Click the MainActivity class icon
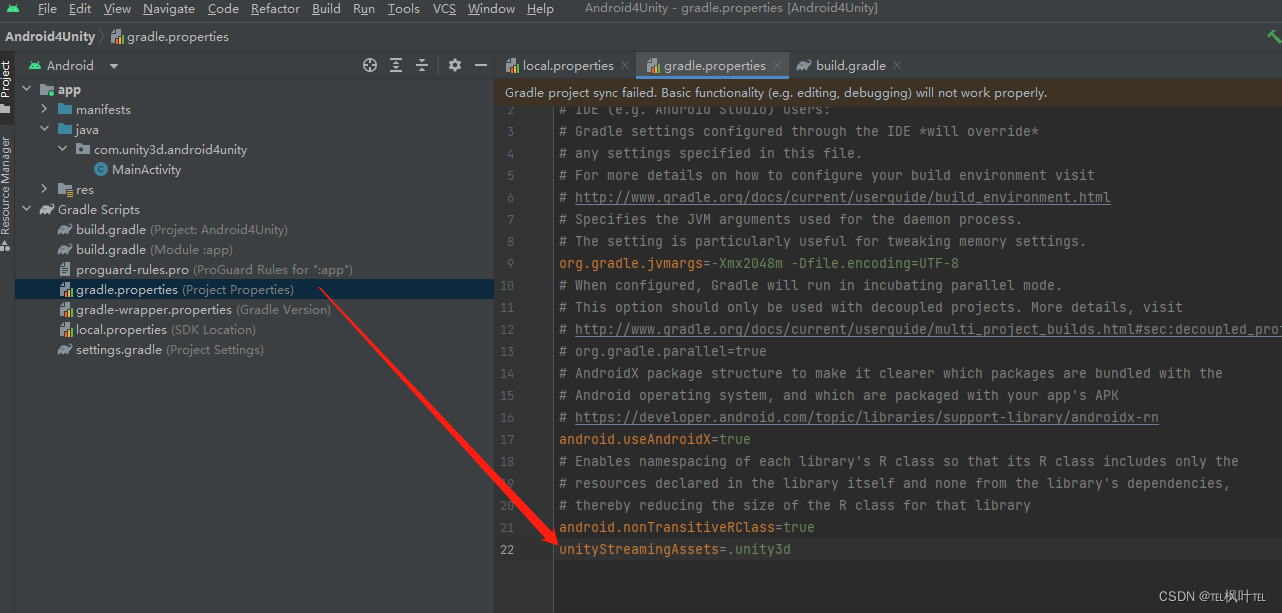This screenshot has height=613, width=1282. tap(100, 169)
